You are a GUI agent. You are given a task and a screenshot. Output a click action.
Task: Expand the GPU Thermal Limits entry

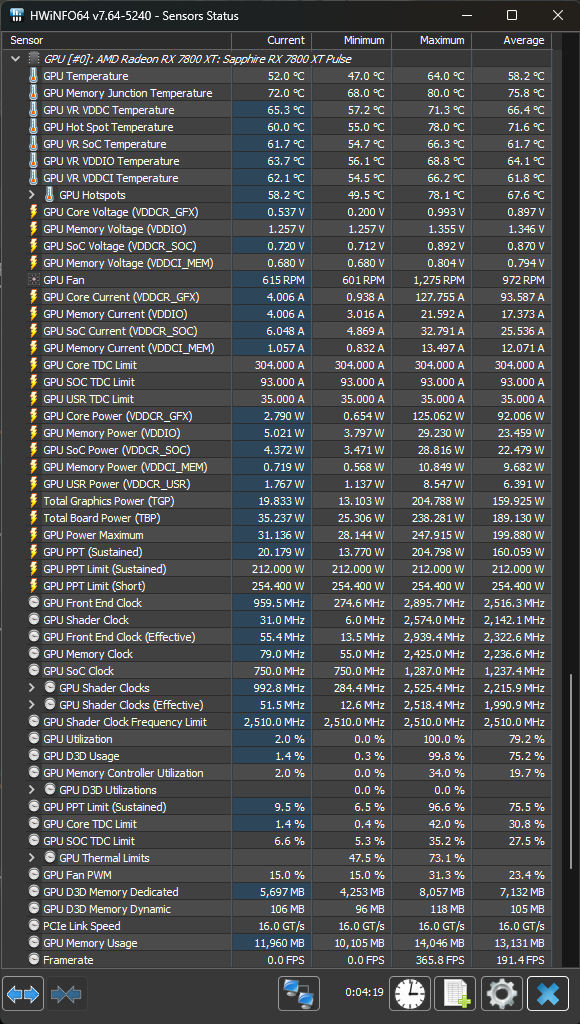32,857
